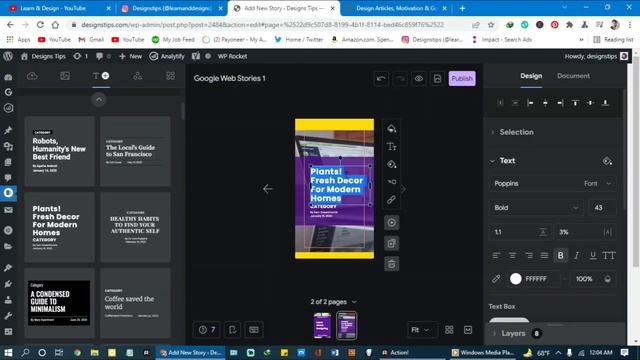Choose The Local's Guide to San Francisco text set

click(x=135, y=151)
